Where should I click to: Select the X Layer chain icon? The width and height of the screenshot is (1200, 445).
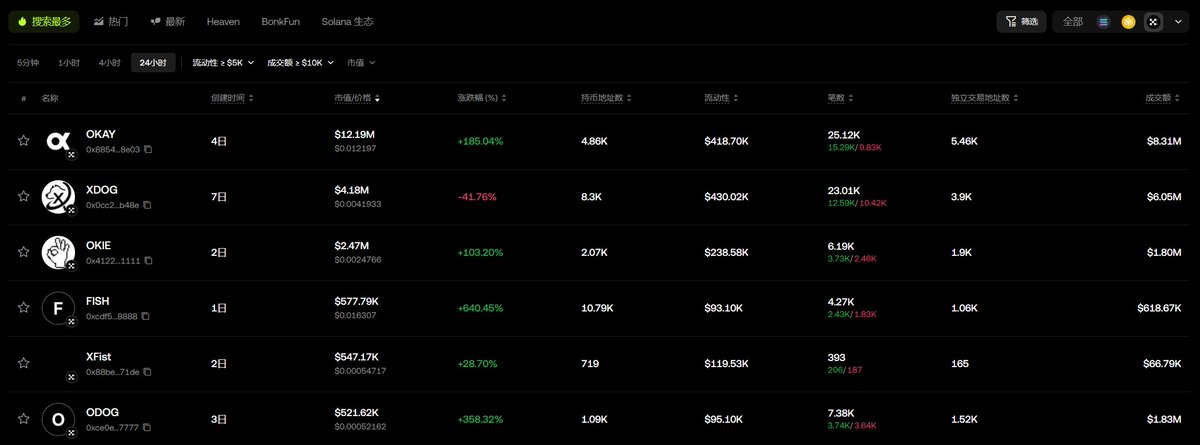[1153, 21]
